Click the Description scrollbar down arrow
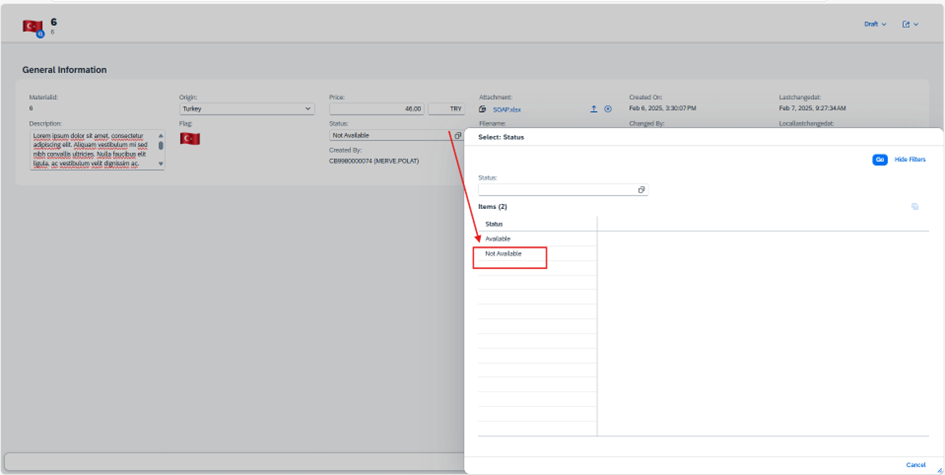 pyautogui.click(x=161, y=164)
